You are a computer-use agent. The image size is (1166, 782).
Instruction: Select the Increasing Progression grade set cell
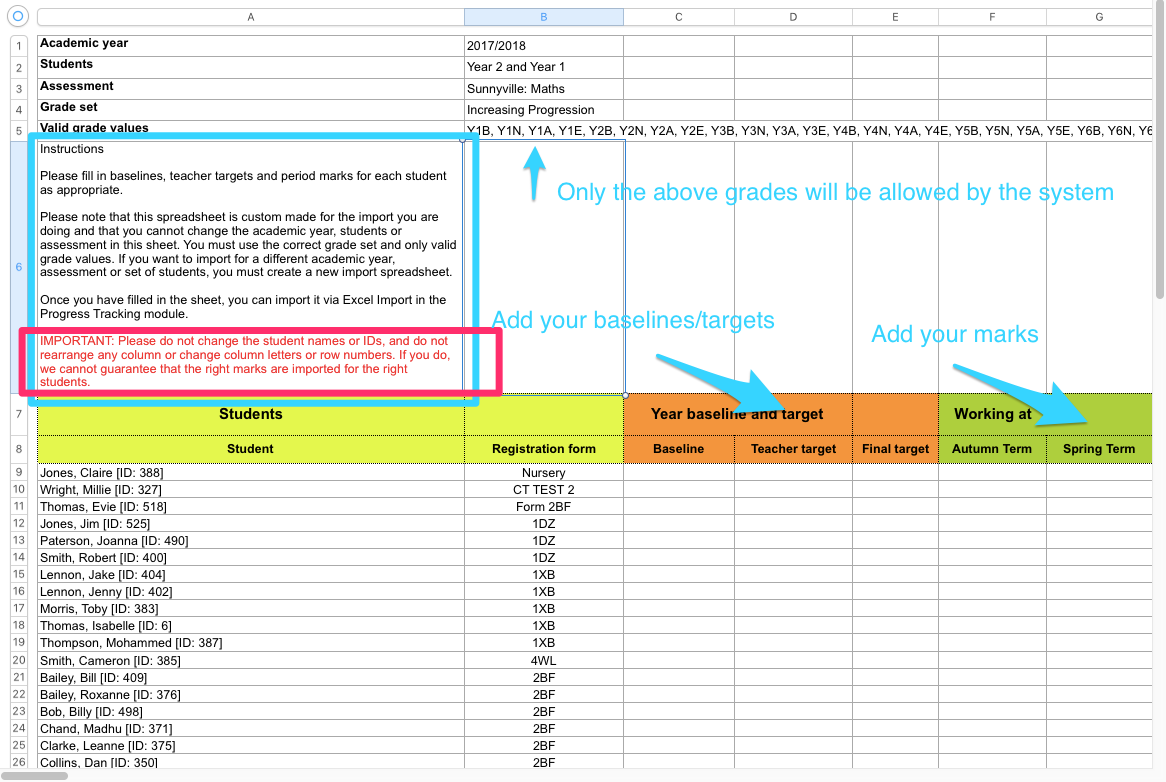point(543,110)
